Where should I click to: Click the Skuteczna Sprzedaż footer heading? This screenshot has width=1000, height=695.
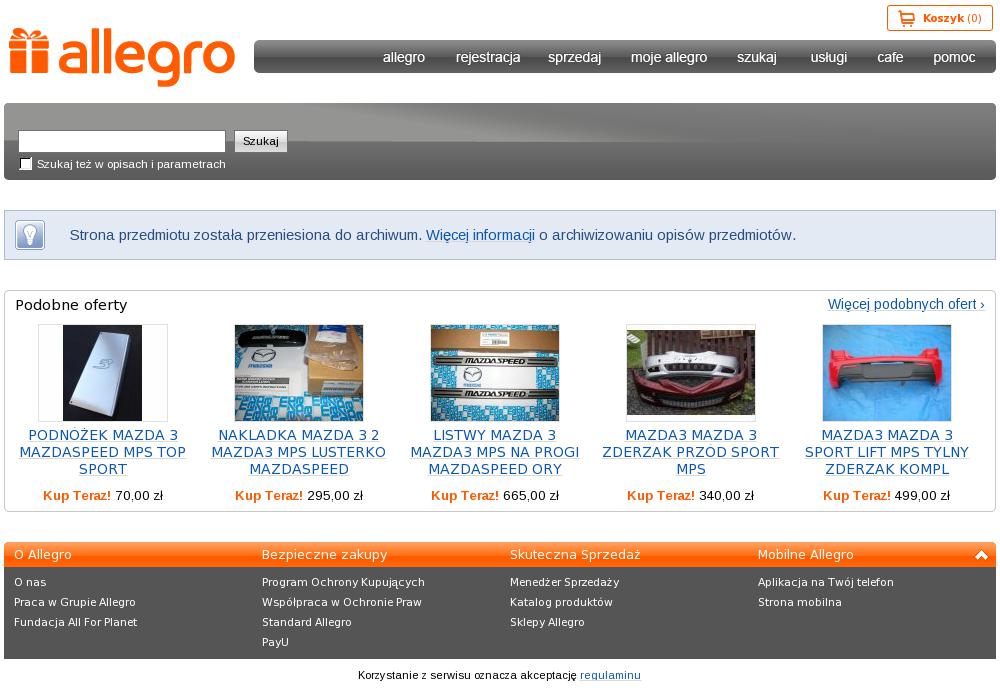click(x=575, y=555)
